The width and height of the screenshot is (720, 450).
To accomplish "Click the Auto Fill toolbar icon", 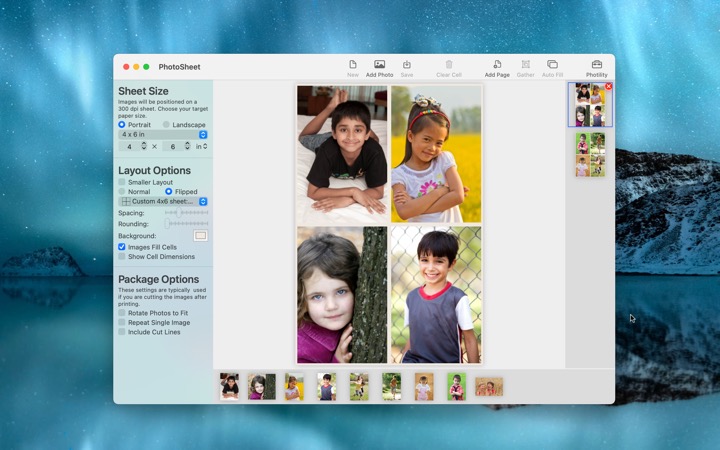I will pyautogui.click(x=552, y=64).
